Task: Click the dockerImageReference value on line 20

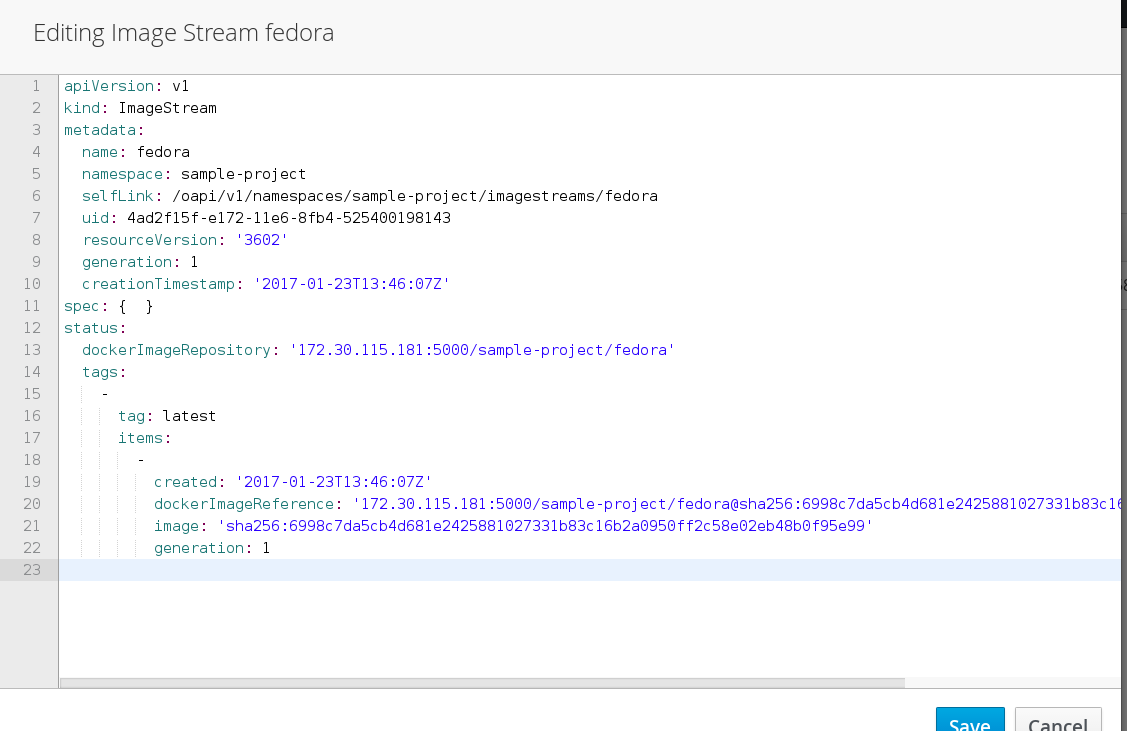Action: click(x=735, y=504)
